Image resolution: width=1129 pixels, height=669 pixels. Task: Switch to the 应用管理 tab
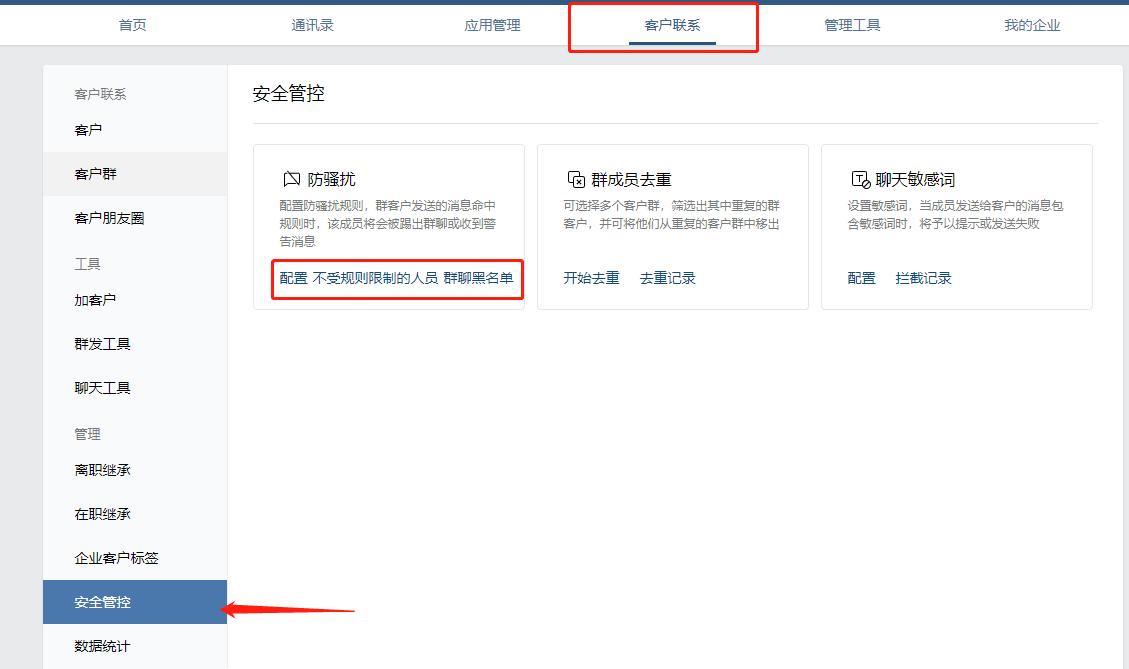click(x=492, y=25)
